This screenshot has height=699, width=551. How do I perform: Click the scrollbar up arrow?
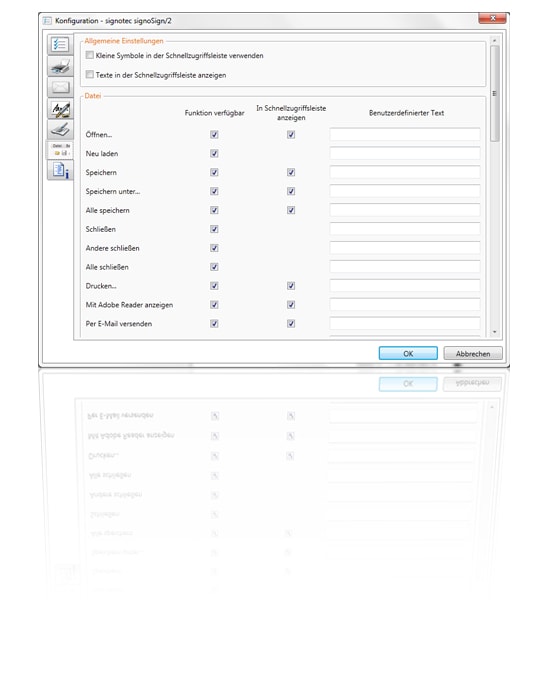494,41
